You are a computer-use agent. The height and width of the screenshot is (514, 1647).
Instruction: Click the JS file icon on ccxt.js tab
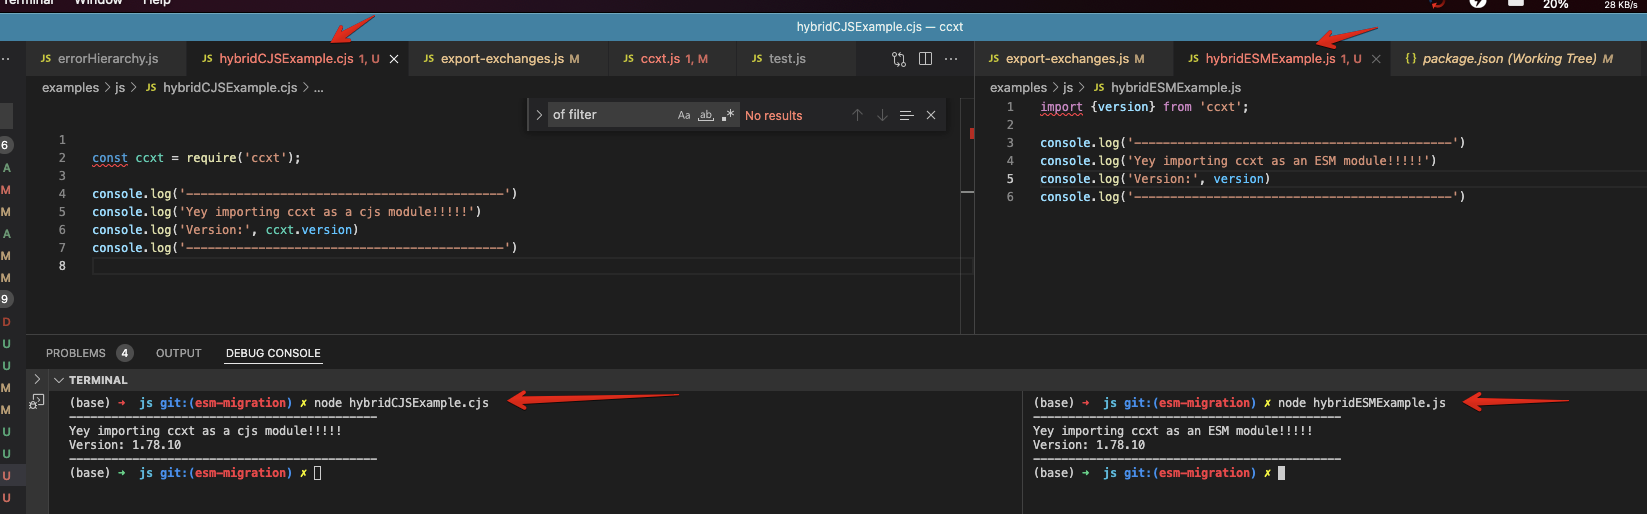pos(629,59)
